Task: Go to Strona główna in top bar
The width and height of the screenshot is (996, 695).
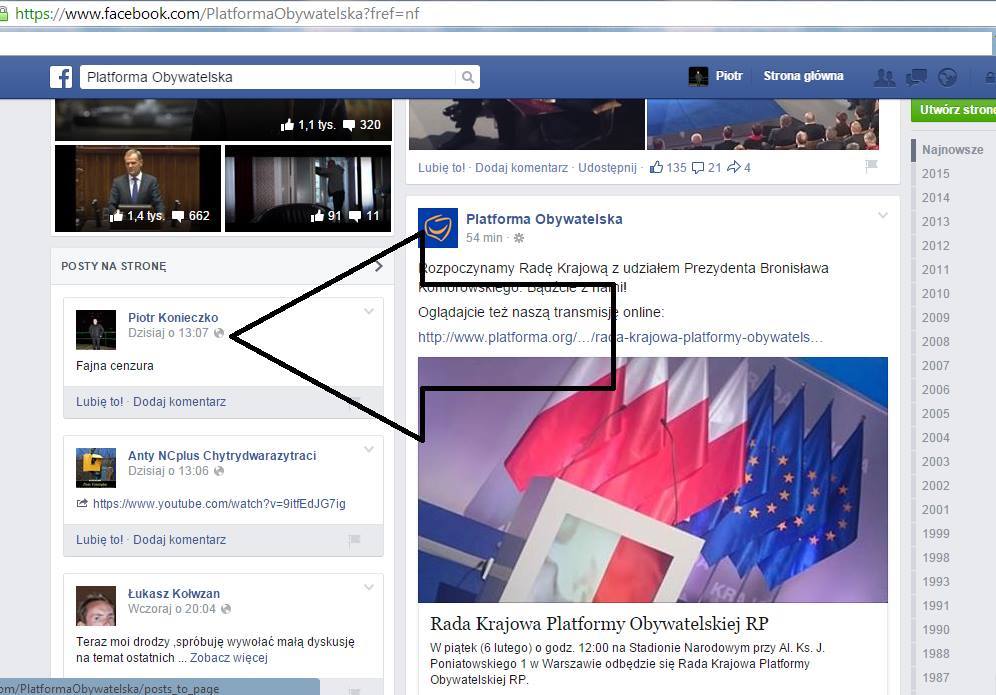Action: click(803, 76)
